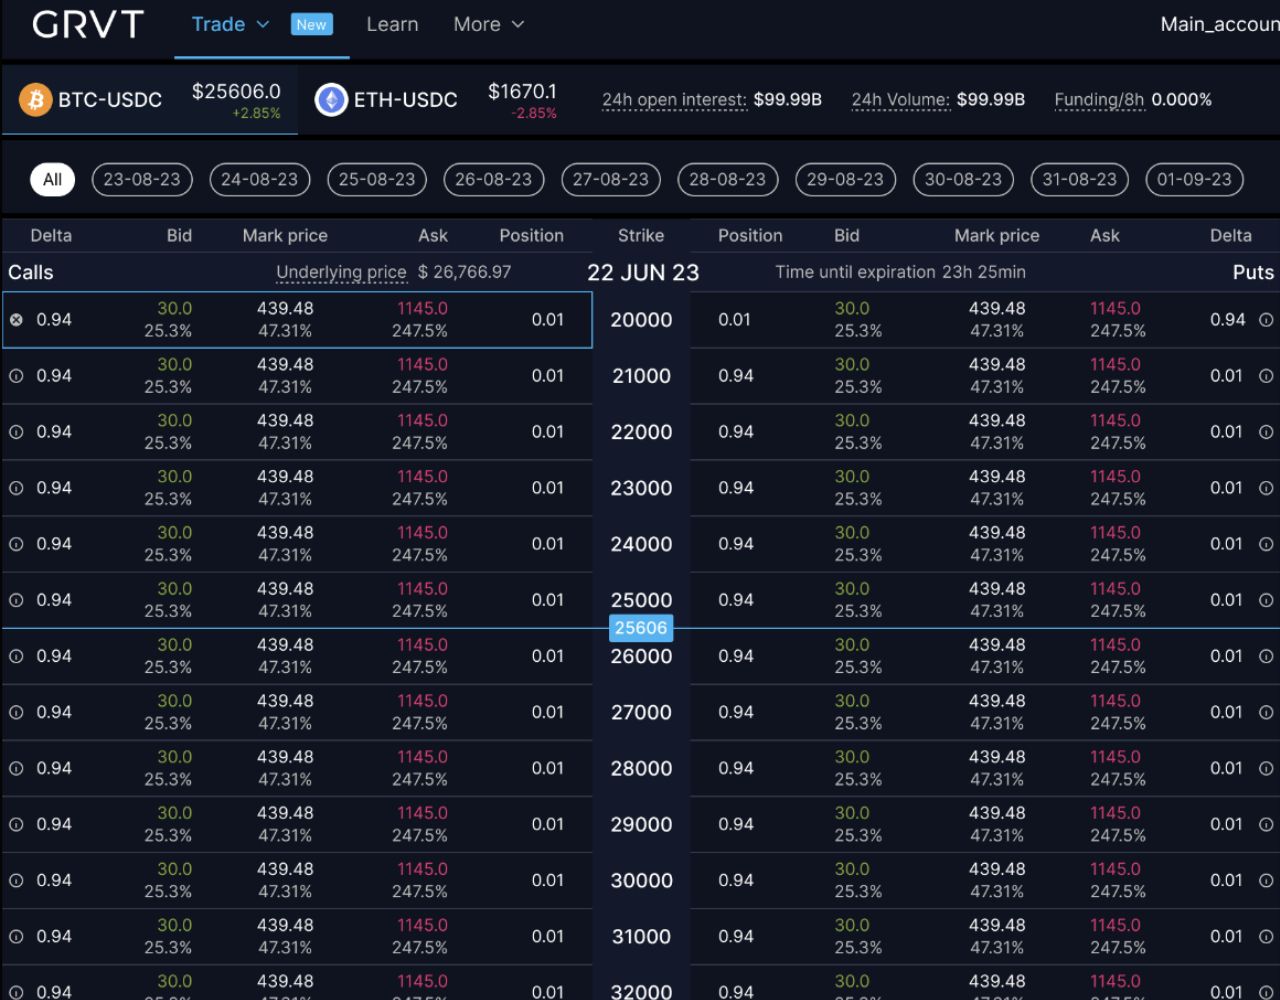
Task: Open calls info icon for strike 21000
Action: click(x=16, y=376)
